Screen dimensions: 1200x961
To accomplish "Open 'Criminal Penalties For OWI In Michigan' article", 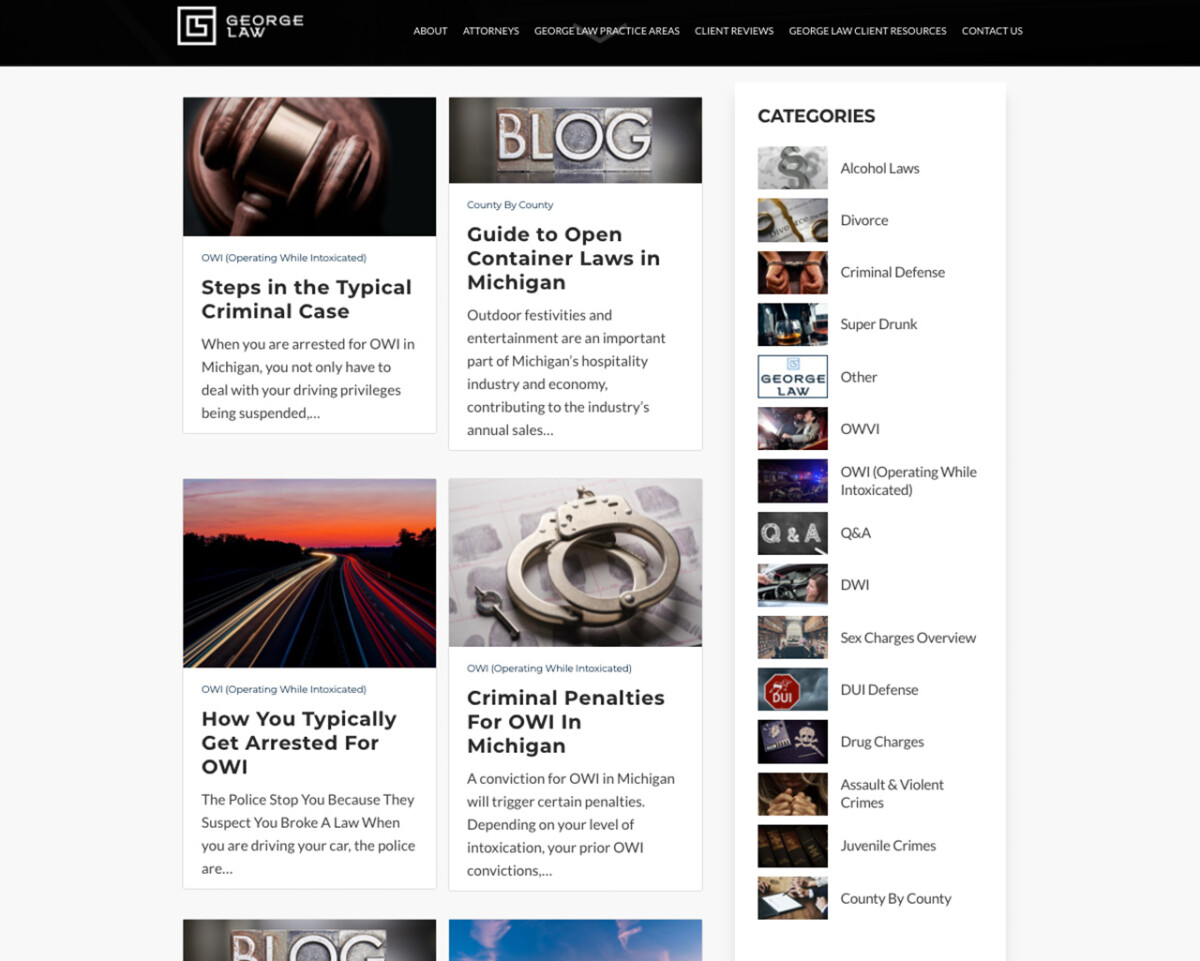I will (565, 721).
